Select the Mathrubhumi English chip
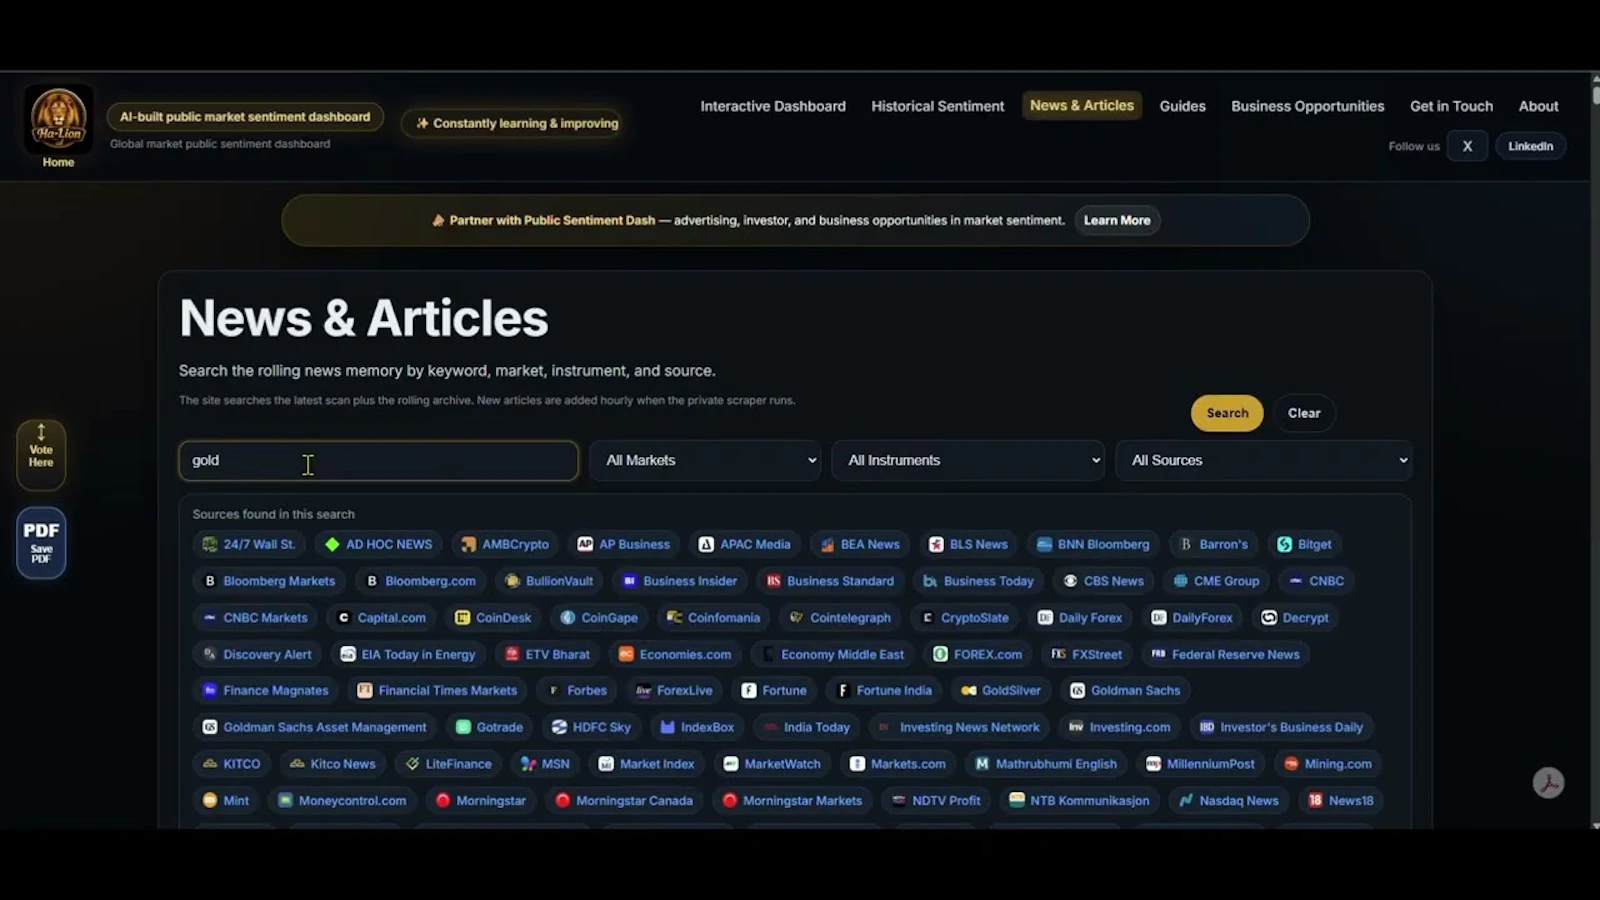 [1046, 764]
